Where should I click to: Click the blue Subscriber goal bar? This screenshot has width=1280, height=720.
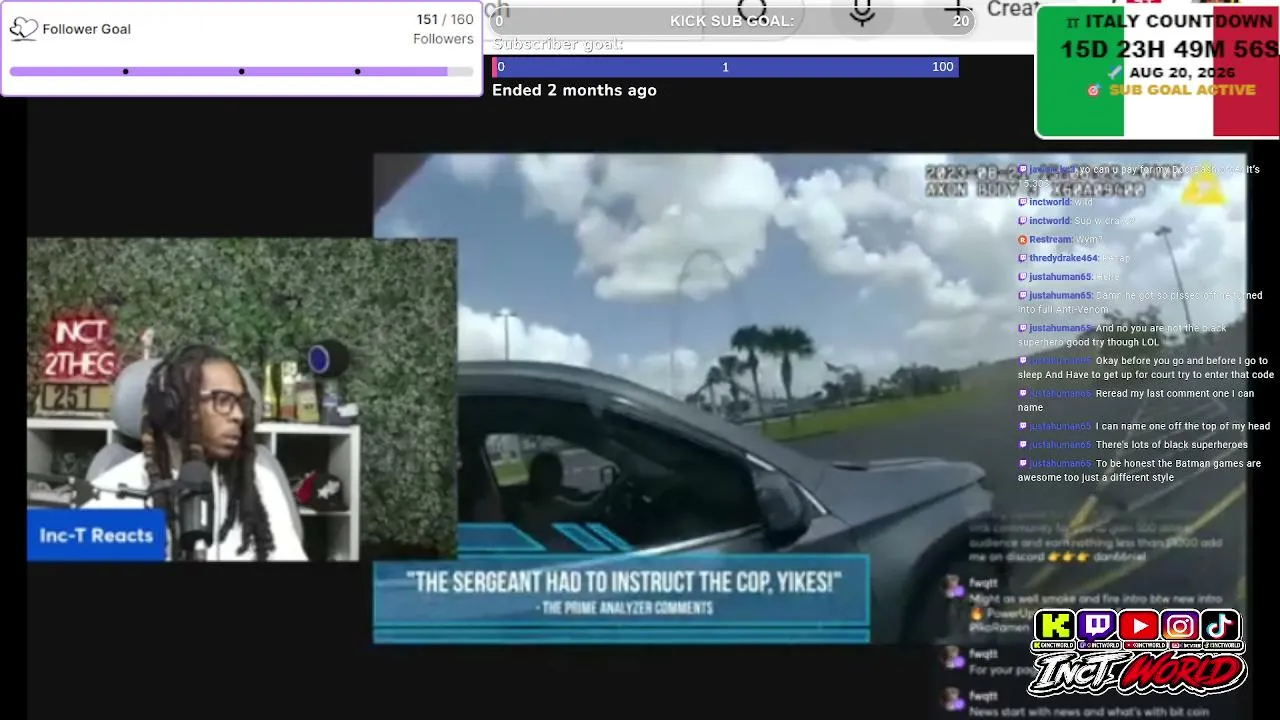(726, 67)
